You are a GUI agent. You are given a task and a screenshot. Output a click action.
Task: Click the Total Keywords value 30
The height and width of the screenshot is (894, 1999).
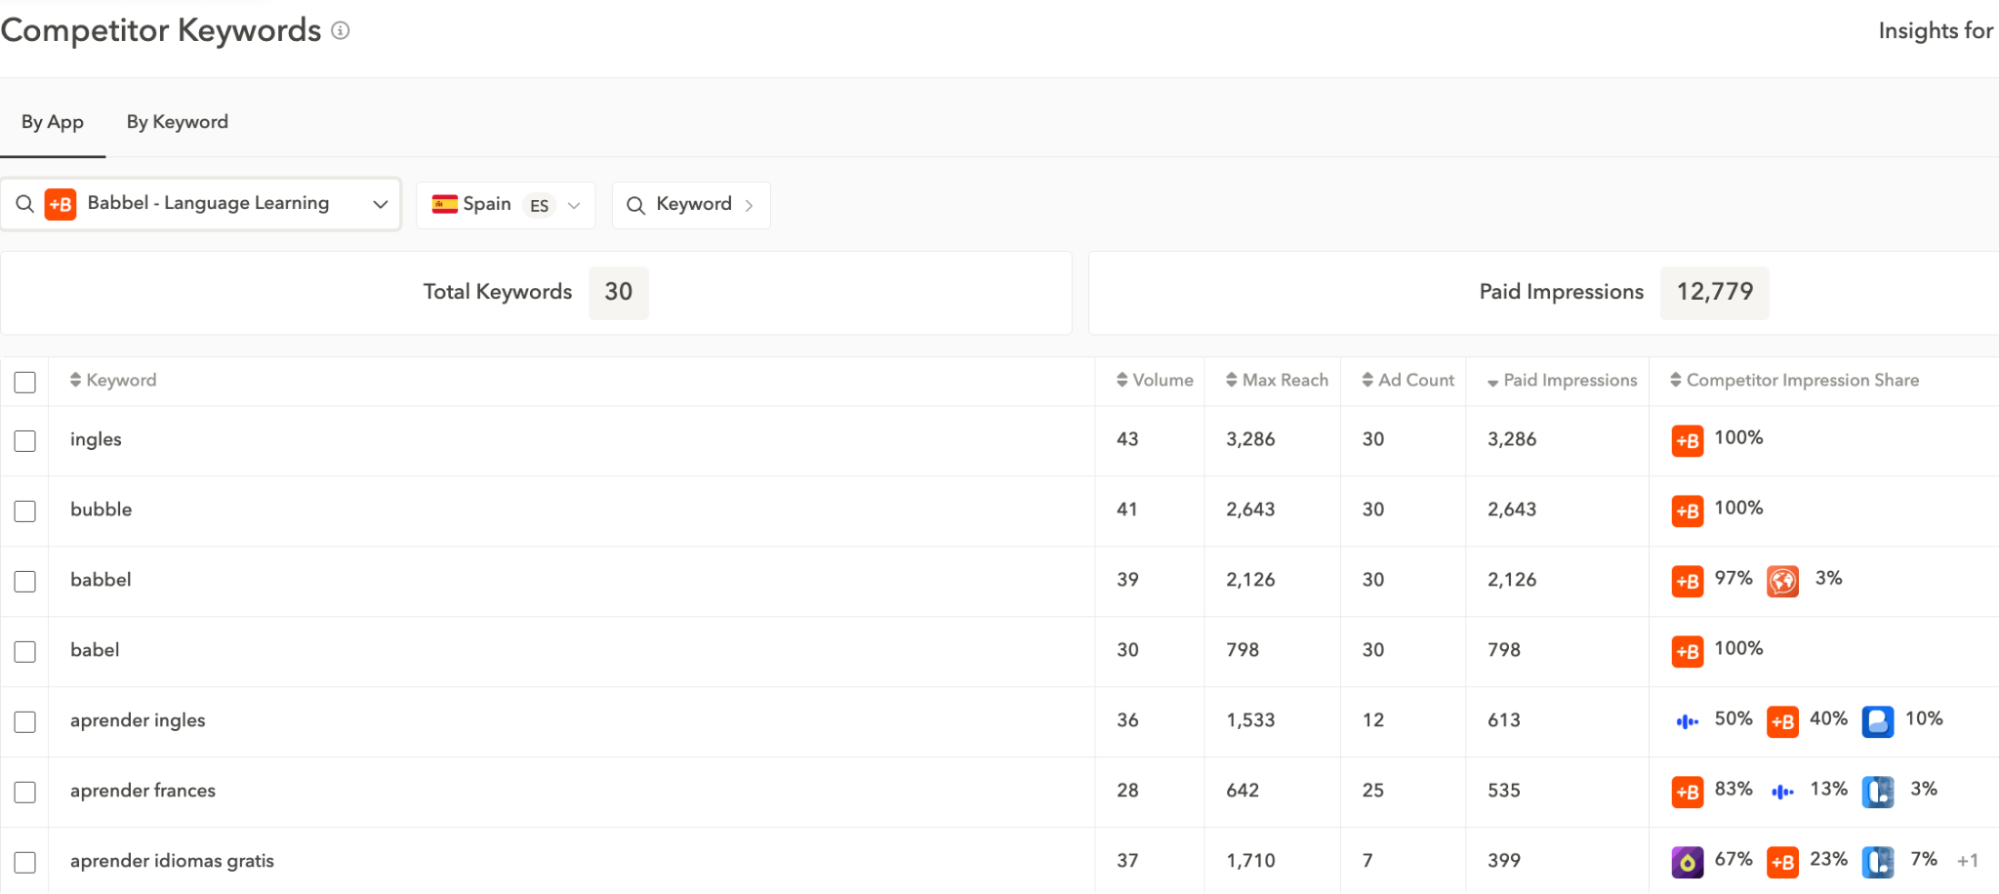618,292
